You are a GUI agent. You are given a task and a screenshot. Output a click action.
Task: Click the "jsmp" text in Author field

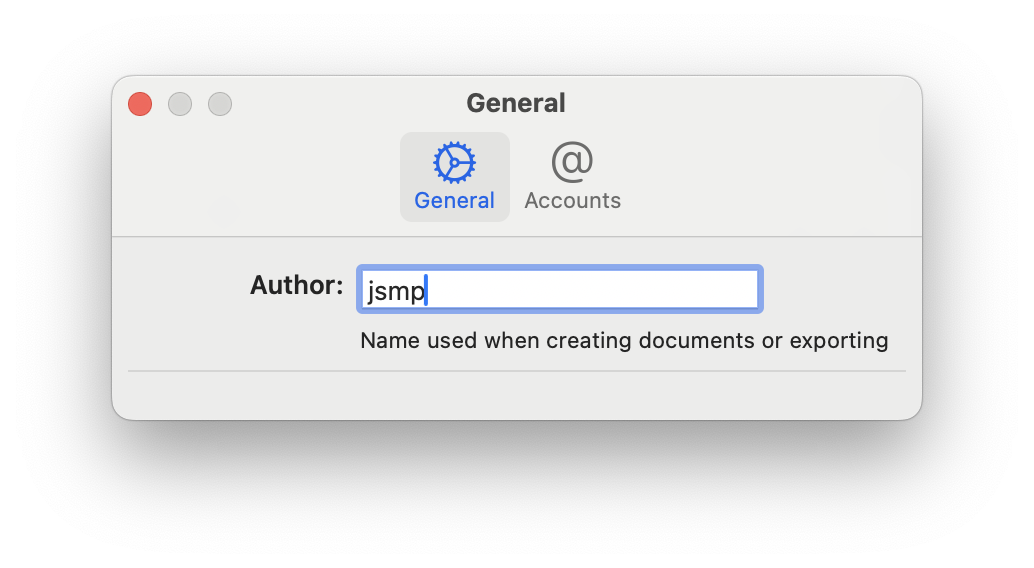click(x=394, y=291)
